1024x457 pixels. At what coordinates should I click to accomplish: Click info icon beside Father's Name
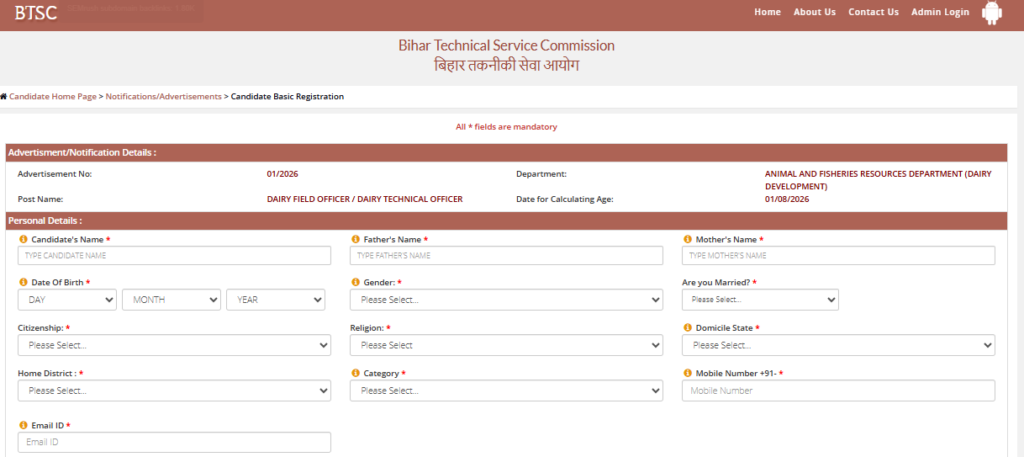tap(355, 240)
